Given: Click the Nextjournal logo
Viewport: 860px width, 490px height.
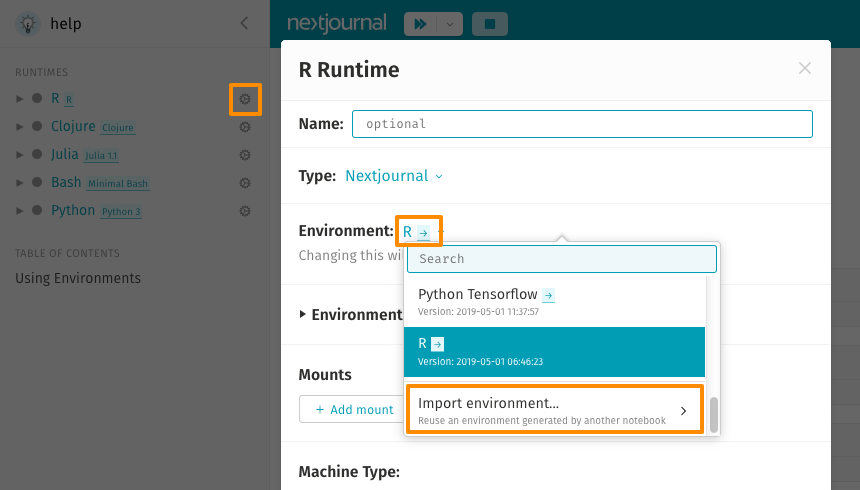Looking at the screenshot, I should (337, 23).
